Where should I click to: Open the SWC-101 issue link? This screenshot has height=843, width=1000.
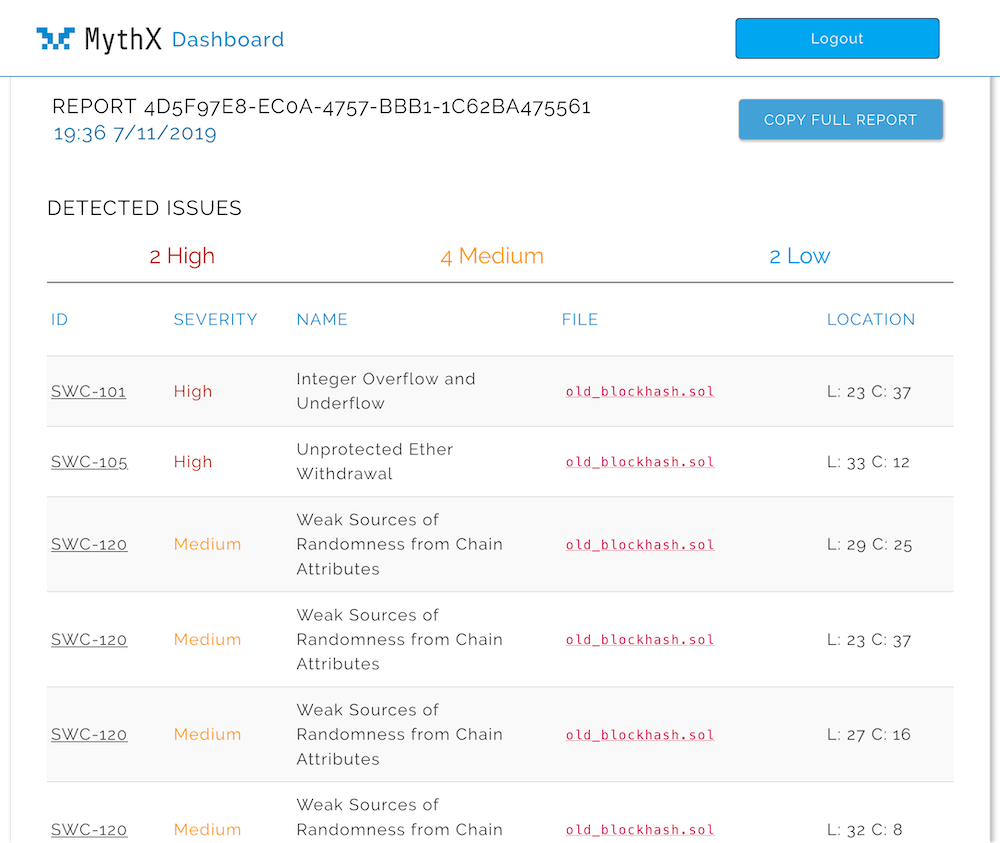pos(89,392)
